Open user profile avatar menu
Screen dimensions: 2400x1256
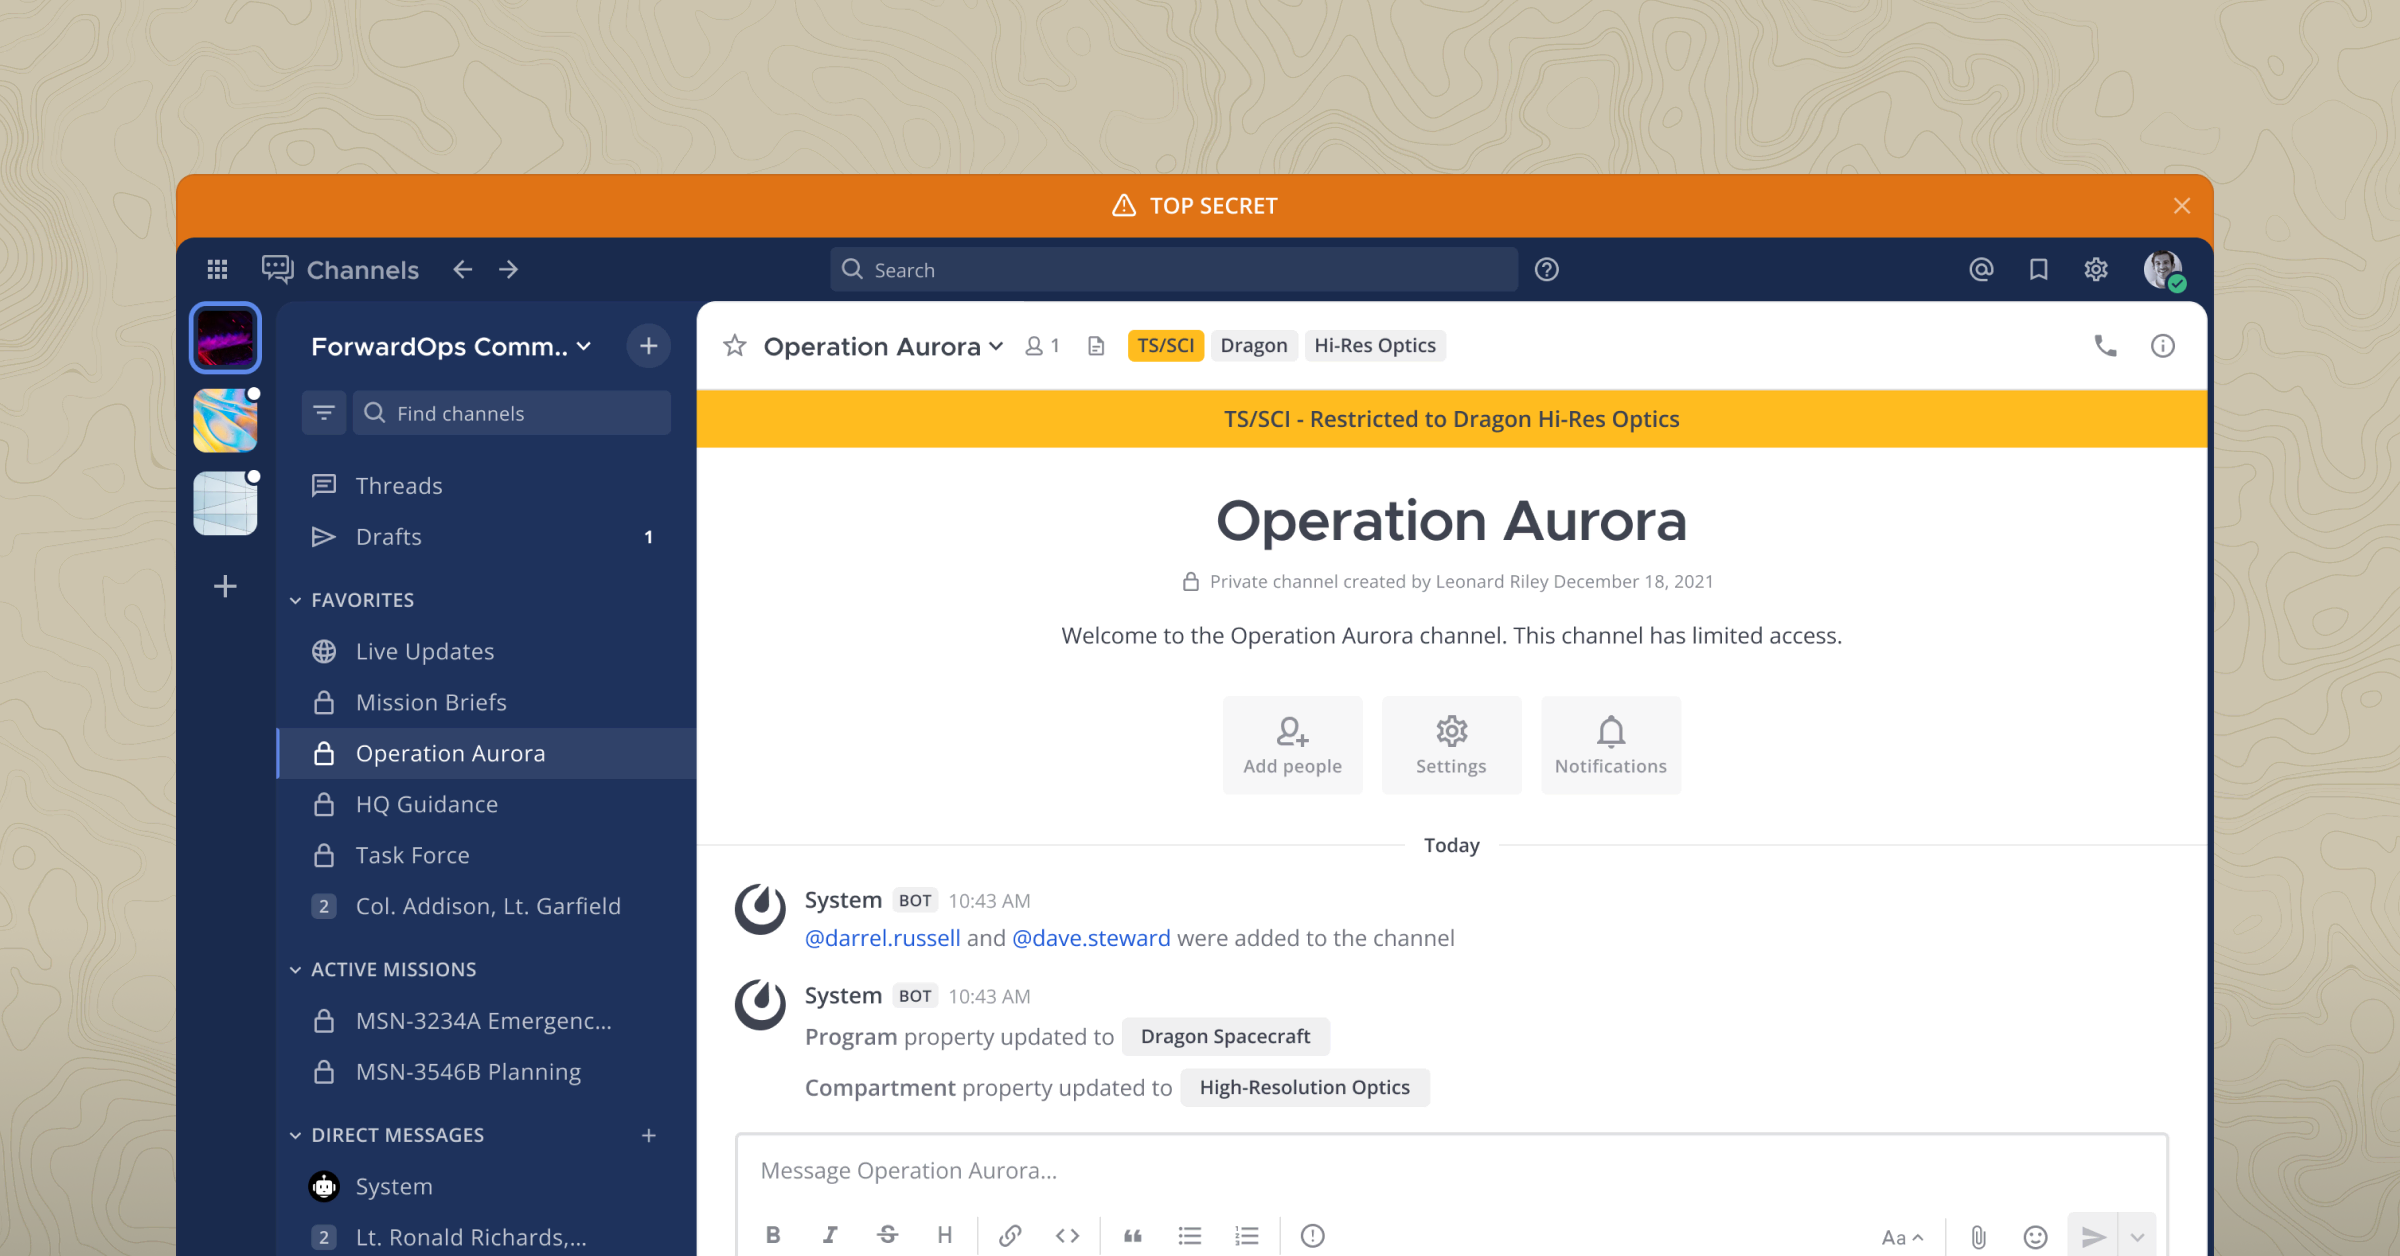[2163, 269]
